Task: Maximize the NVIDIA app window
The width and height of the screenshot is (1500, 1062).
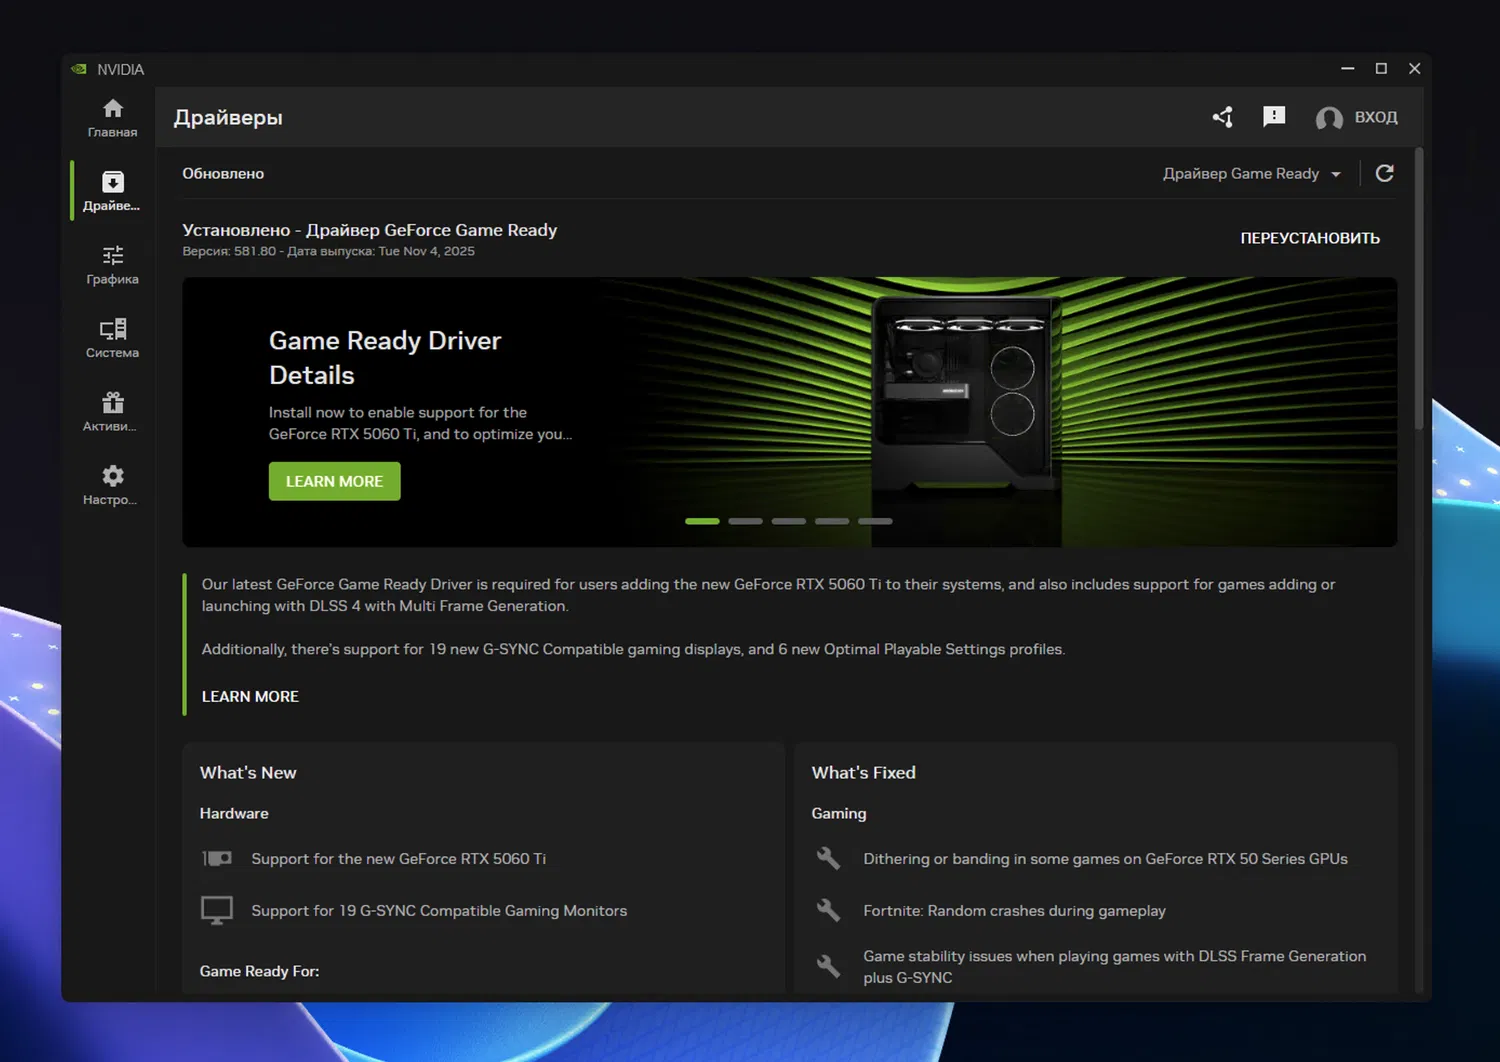Action: 1381,68
